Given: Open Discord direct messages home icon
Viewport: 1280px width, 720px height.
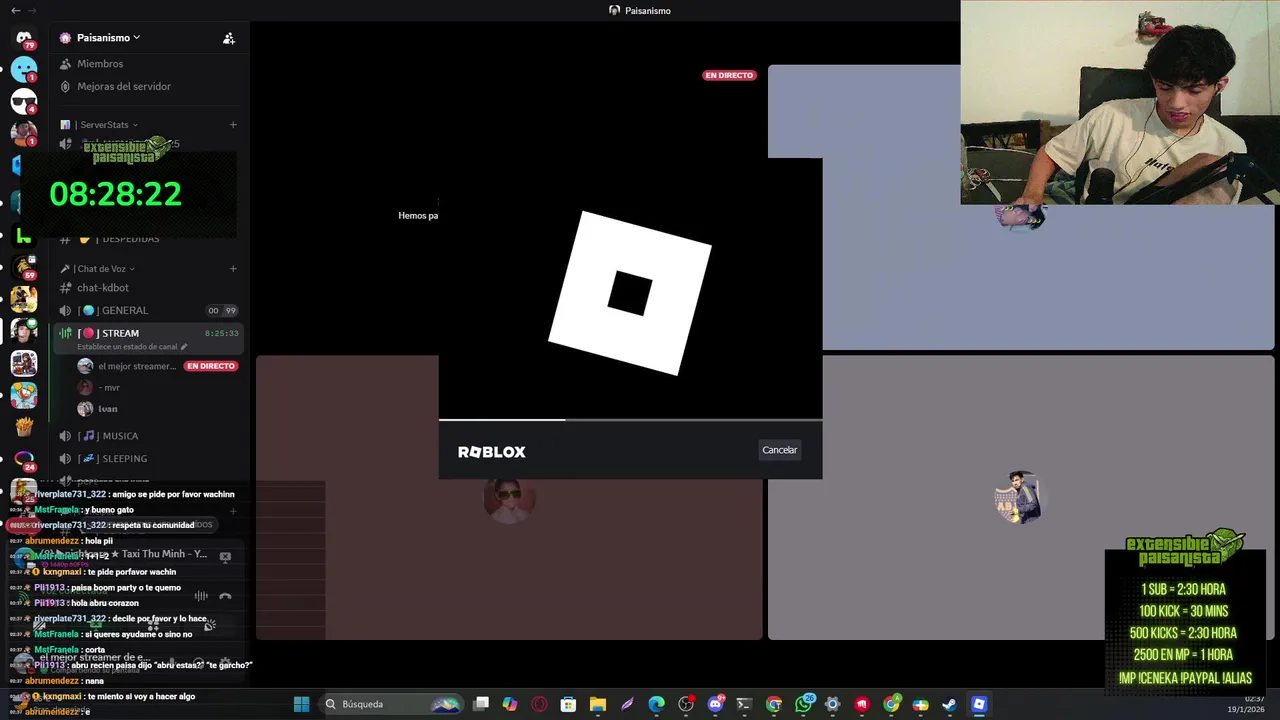Looking at the screenshot, I should (x=24, y=38).
